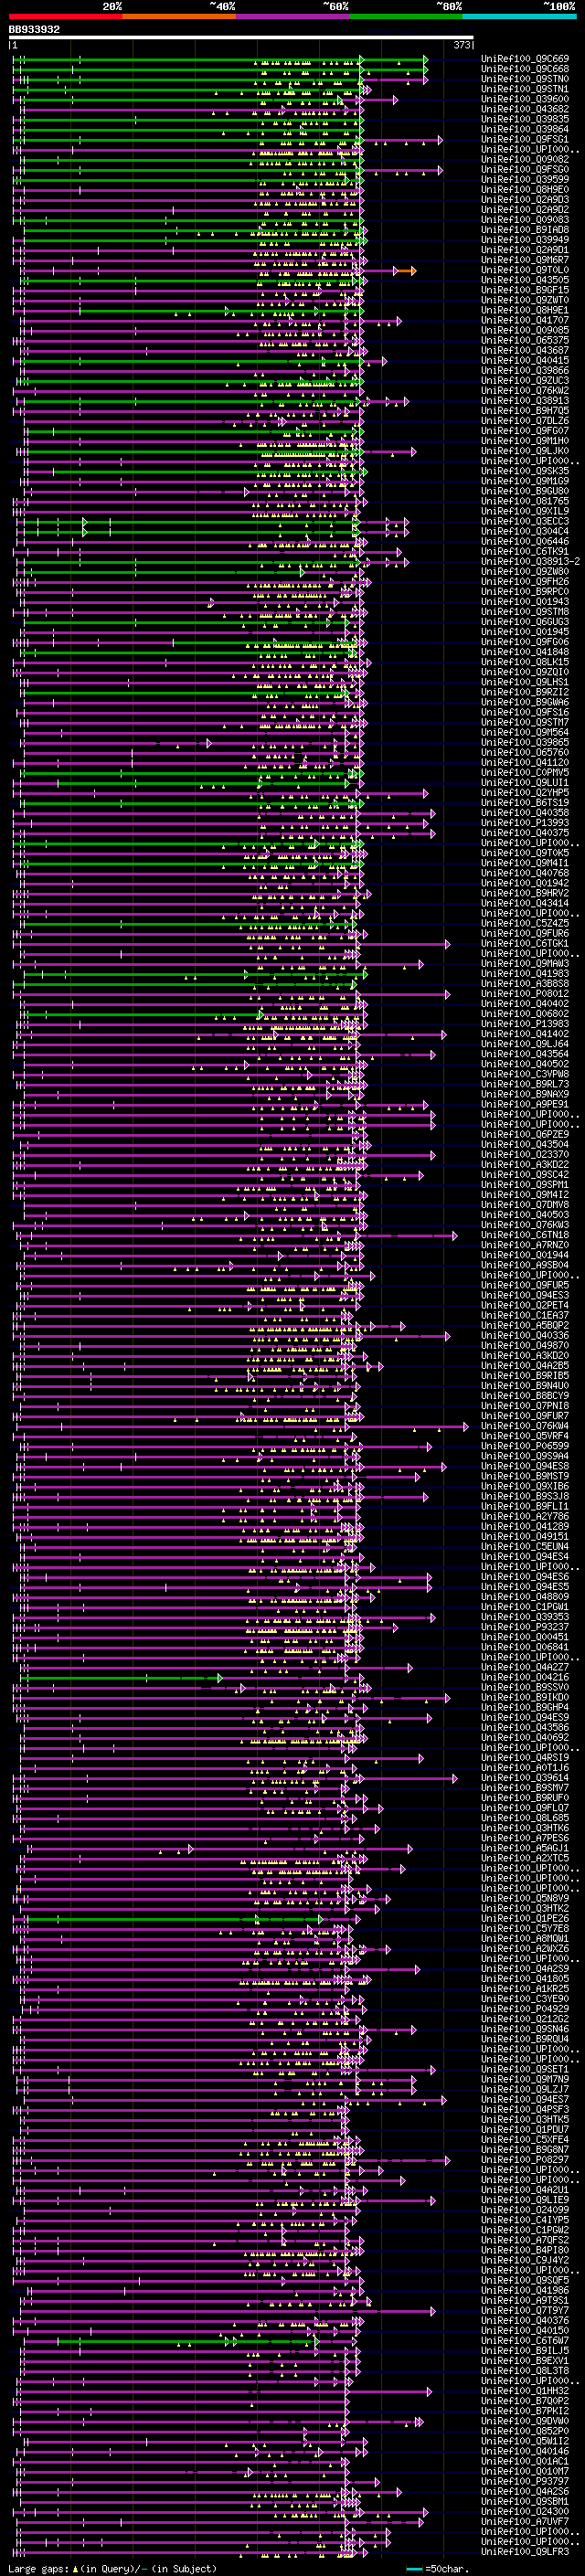Select hit UniRef100_Q852P0
Viewport: 585px width, 2576px height.
click(x=525, y=2431)
